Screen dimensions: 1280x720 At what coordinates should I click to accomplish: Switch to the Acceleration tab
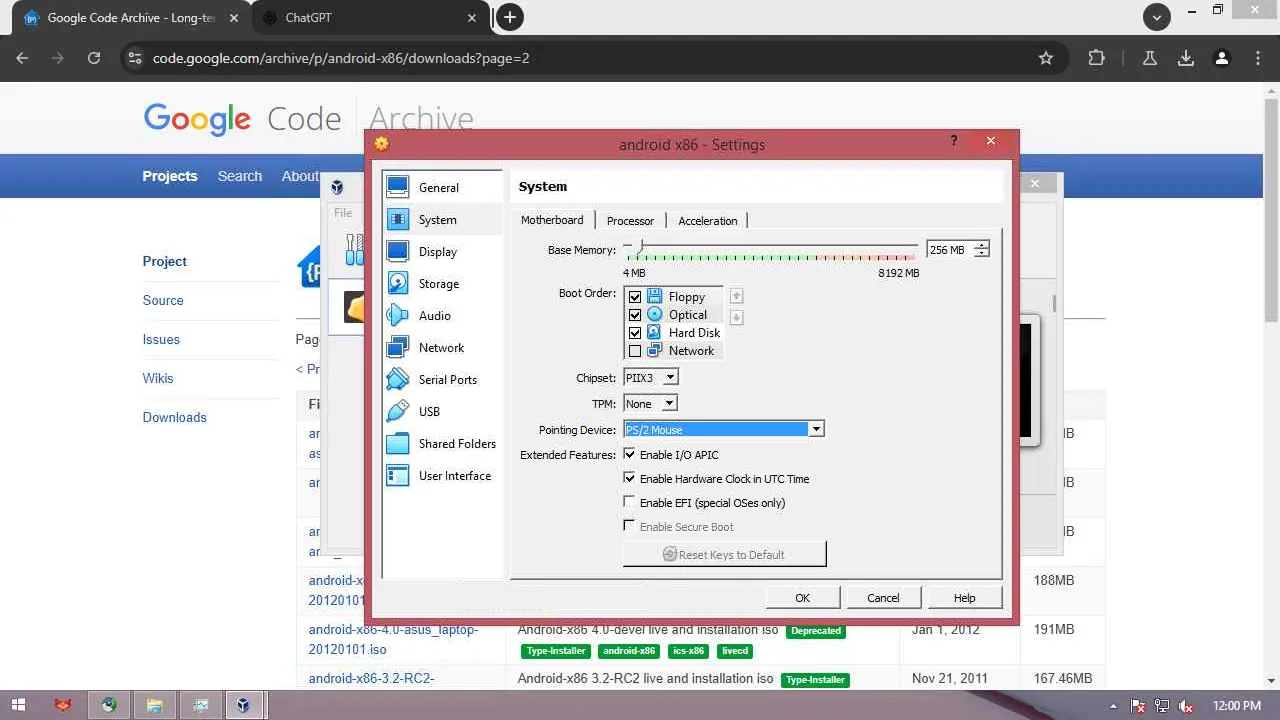coord(708,220)
